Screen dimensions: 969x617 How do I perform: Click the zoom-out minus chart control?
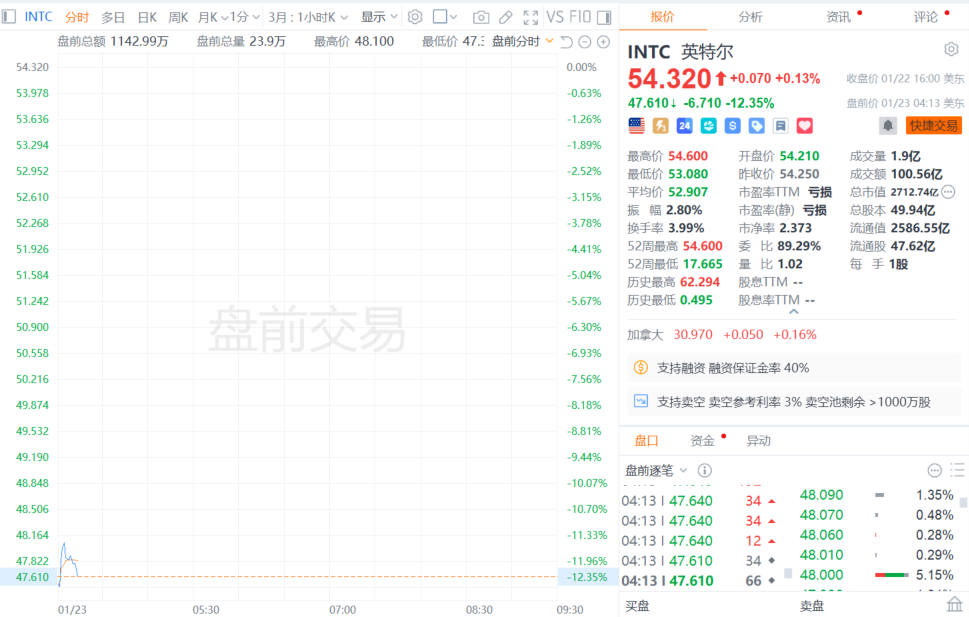coord(585,41)
